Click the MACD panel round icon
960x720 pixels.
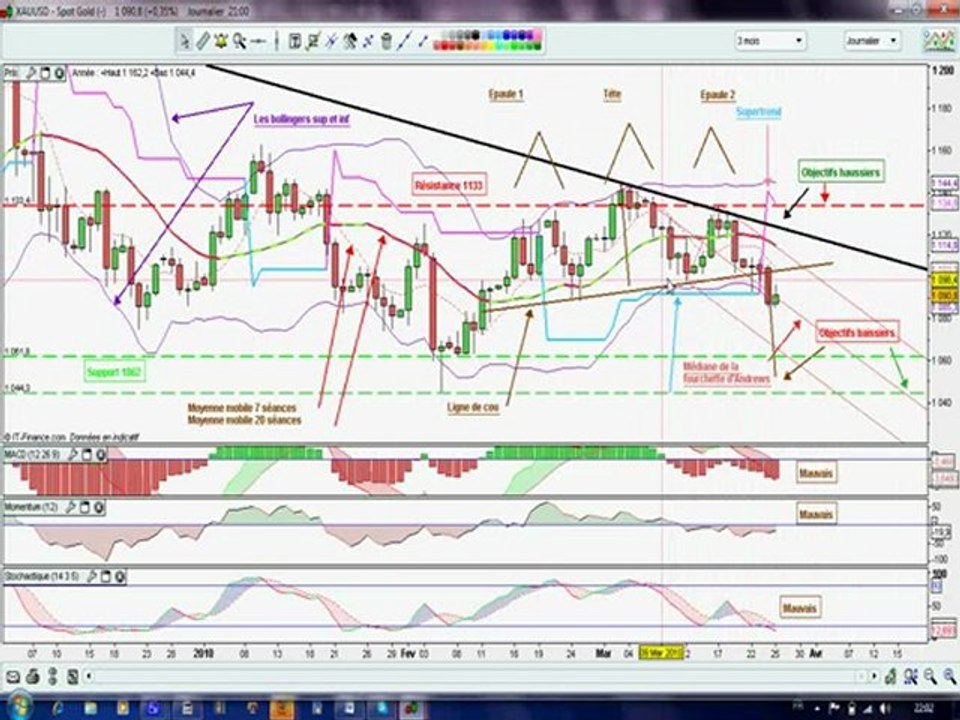[100, 454]
